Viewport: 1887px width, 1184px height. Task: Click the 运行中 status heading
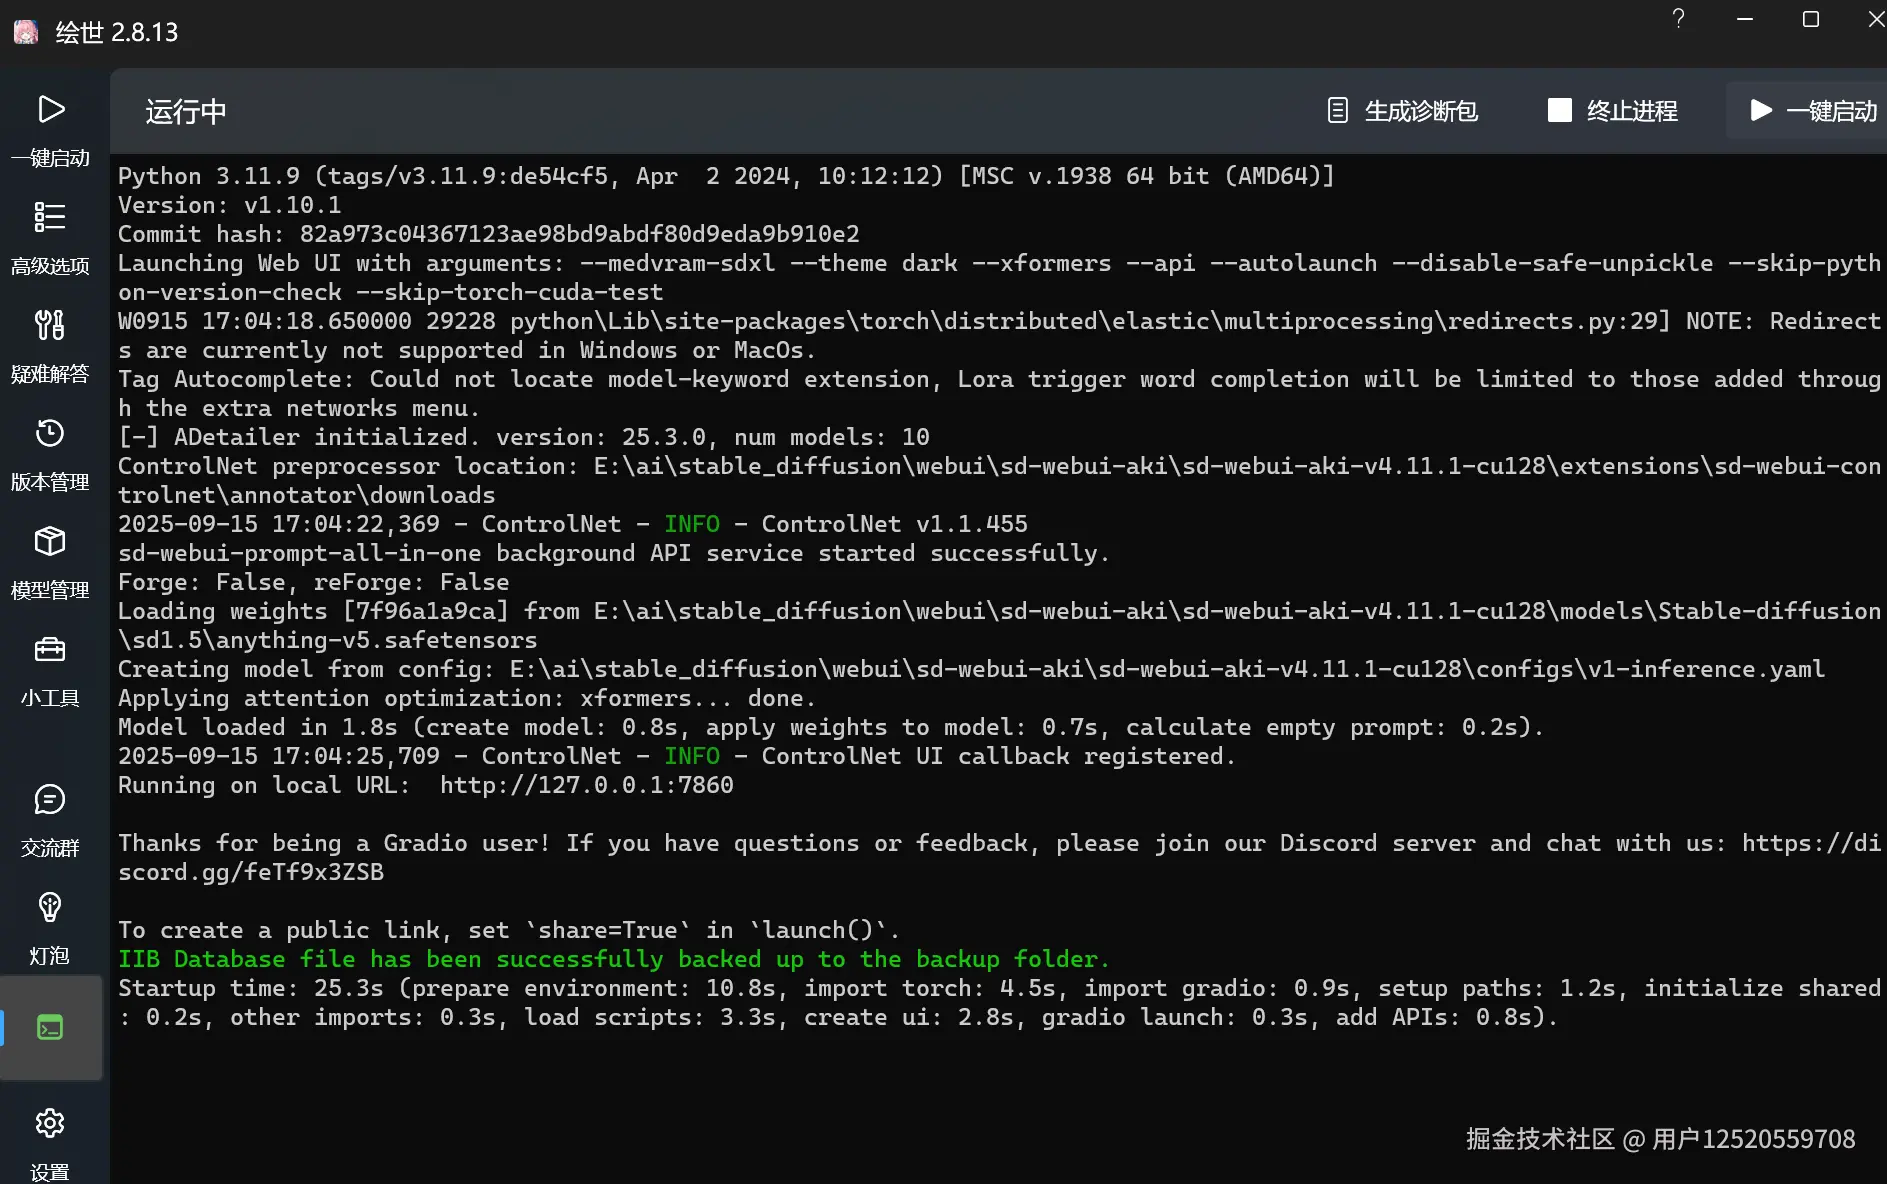coord(186,111)
